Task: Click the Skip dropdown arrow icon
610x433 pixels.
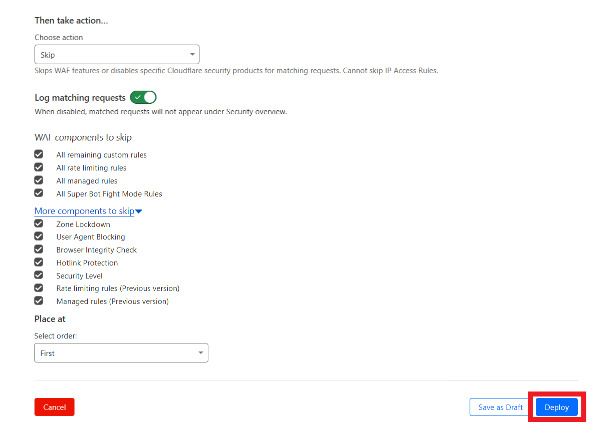Action: click(192, 54)
